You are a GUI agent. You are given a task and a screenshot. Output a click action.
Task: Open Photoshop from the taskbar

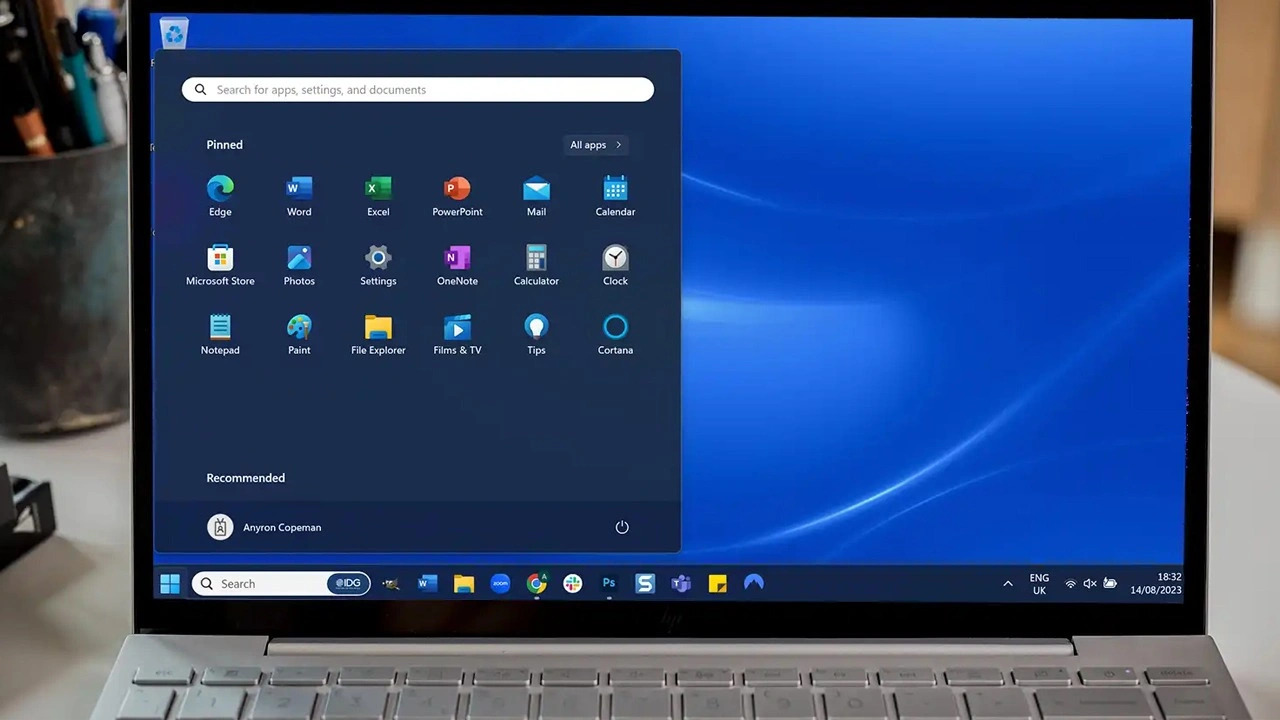[x=609, y=583]
